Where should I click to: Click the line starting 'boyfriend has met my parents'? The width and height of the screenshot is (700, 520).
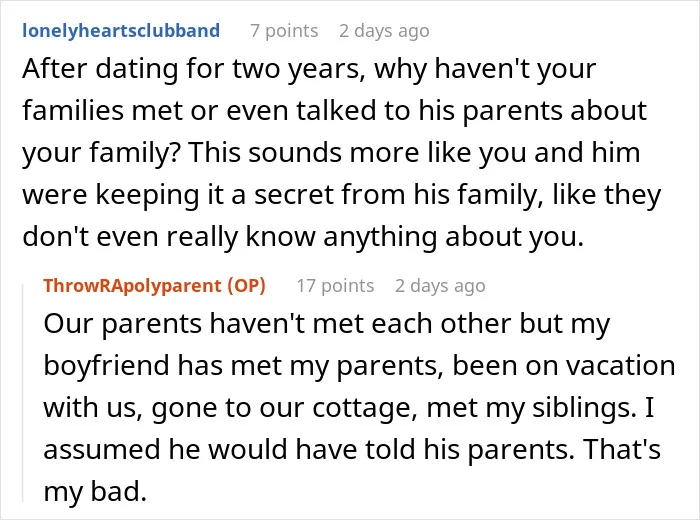click(x=359, y=366)
